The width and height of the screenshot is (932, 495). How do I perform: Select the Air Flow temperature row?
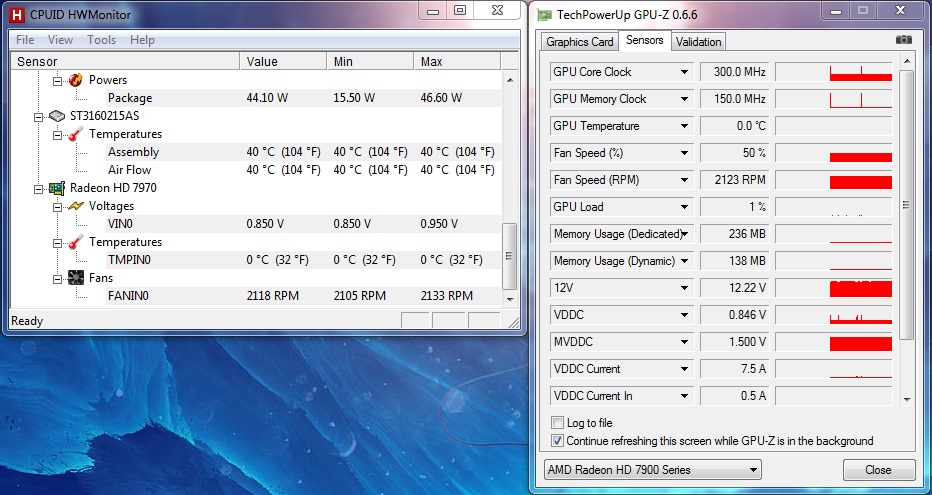[303, 170]
